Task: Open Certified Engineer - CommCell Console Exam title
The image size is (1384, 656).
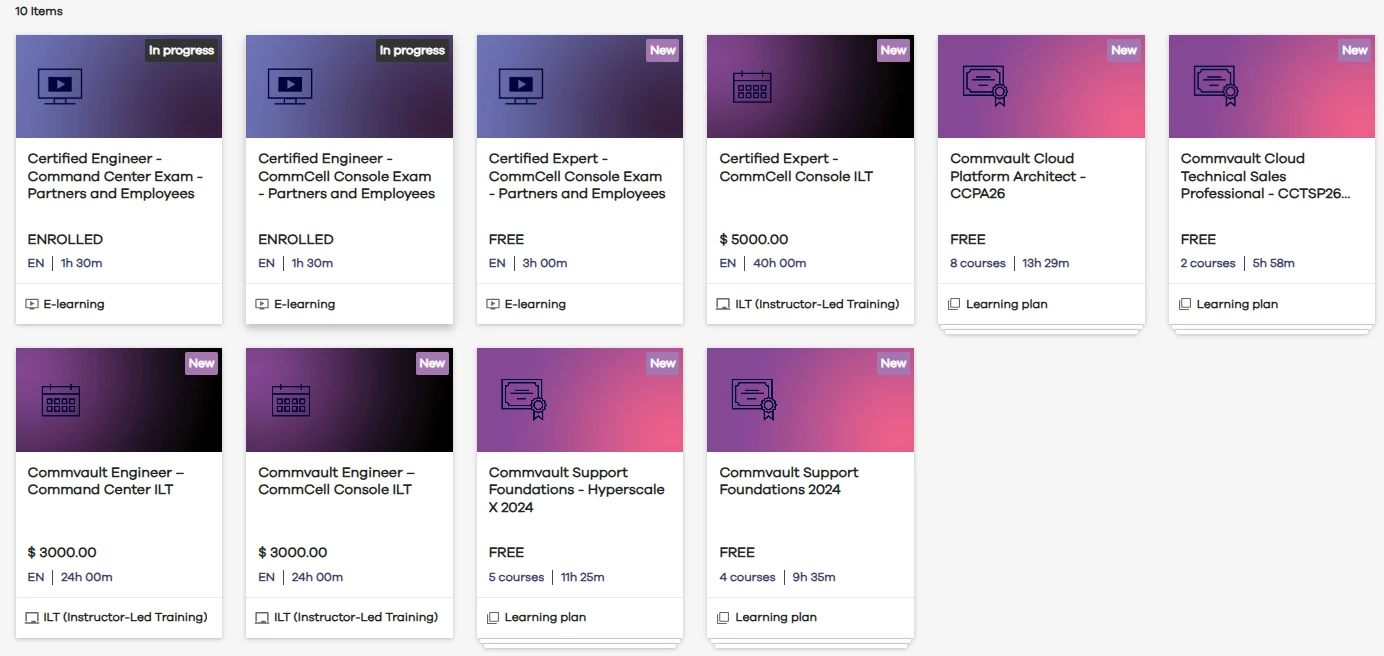Action: tap(346, 176)
